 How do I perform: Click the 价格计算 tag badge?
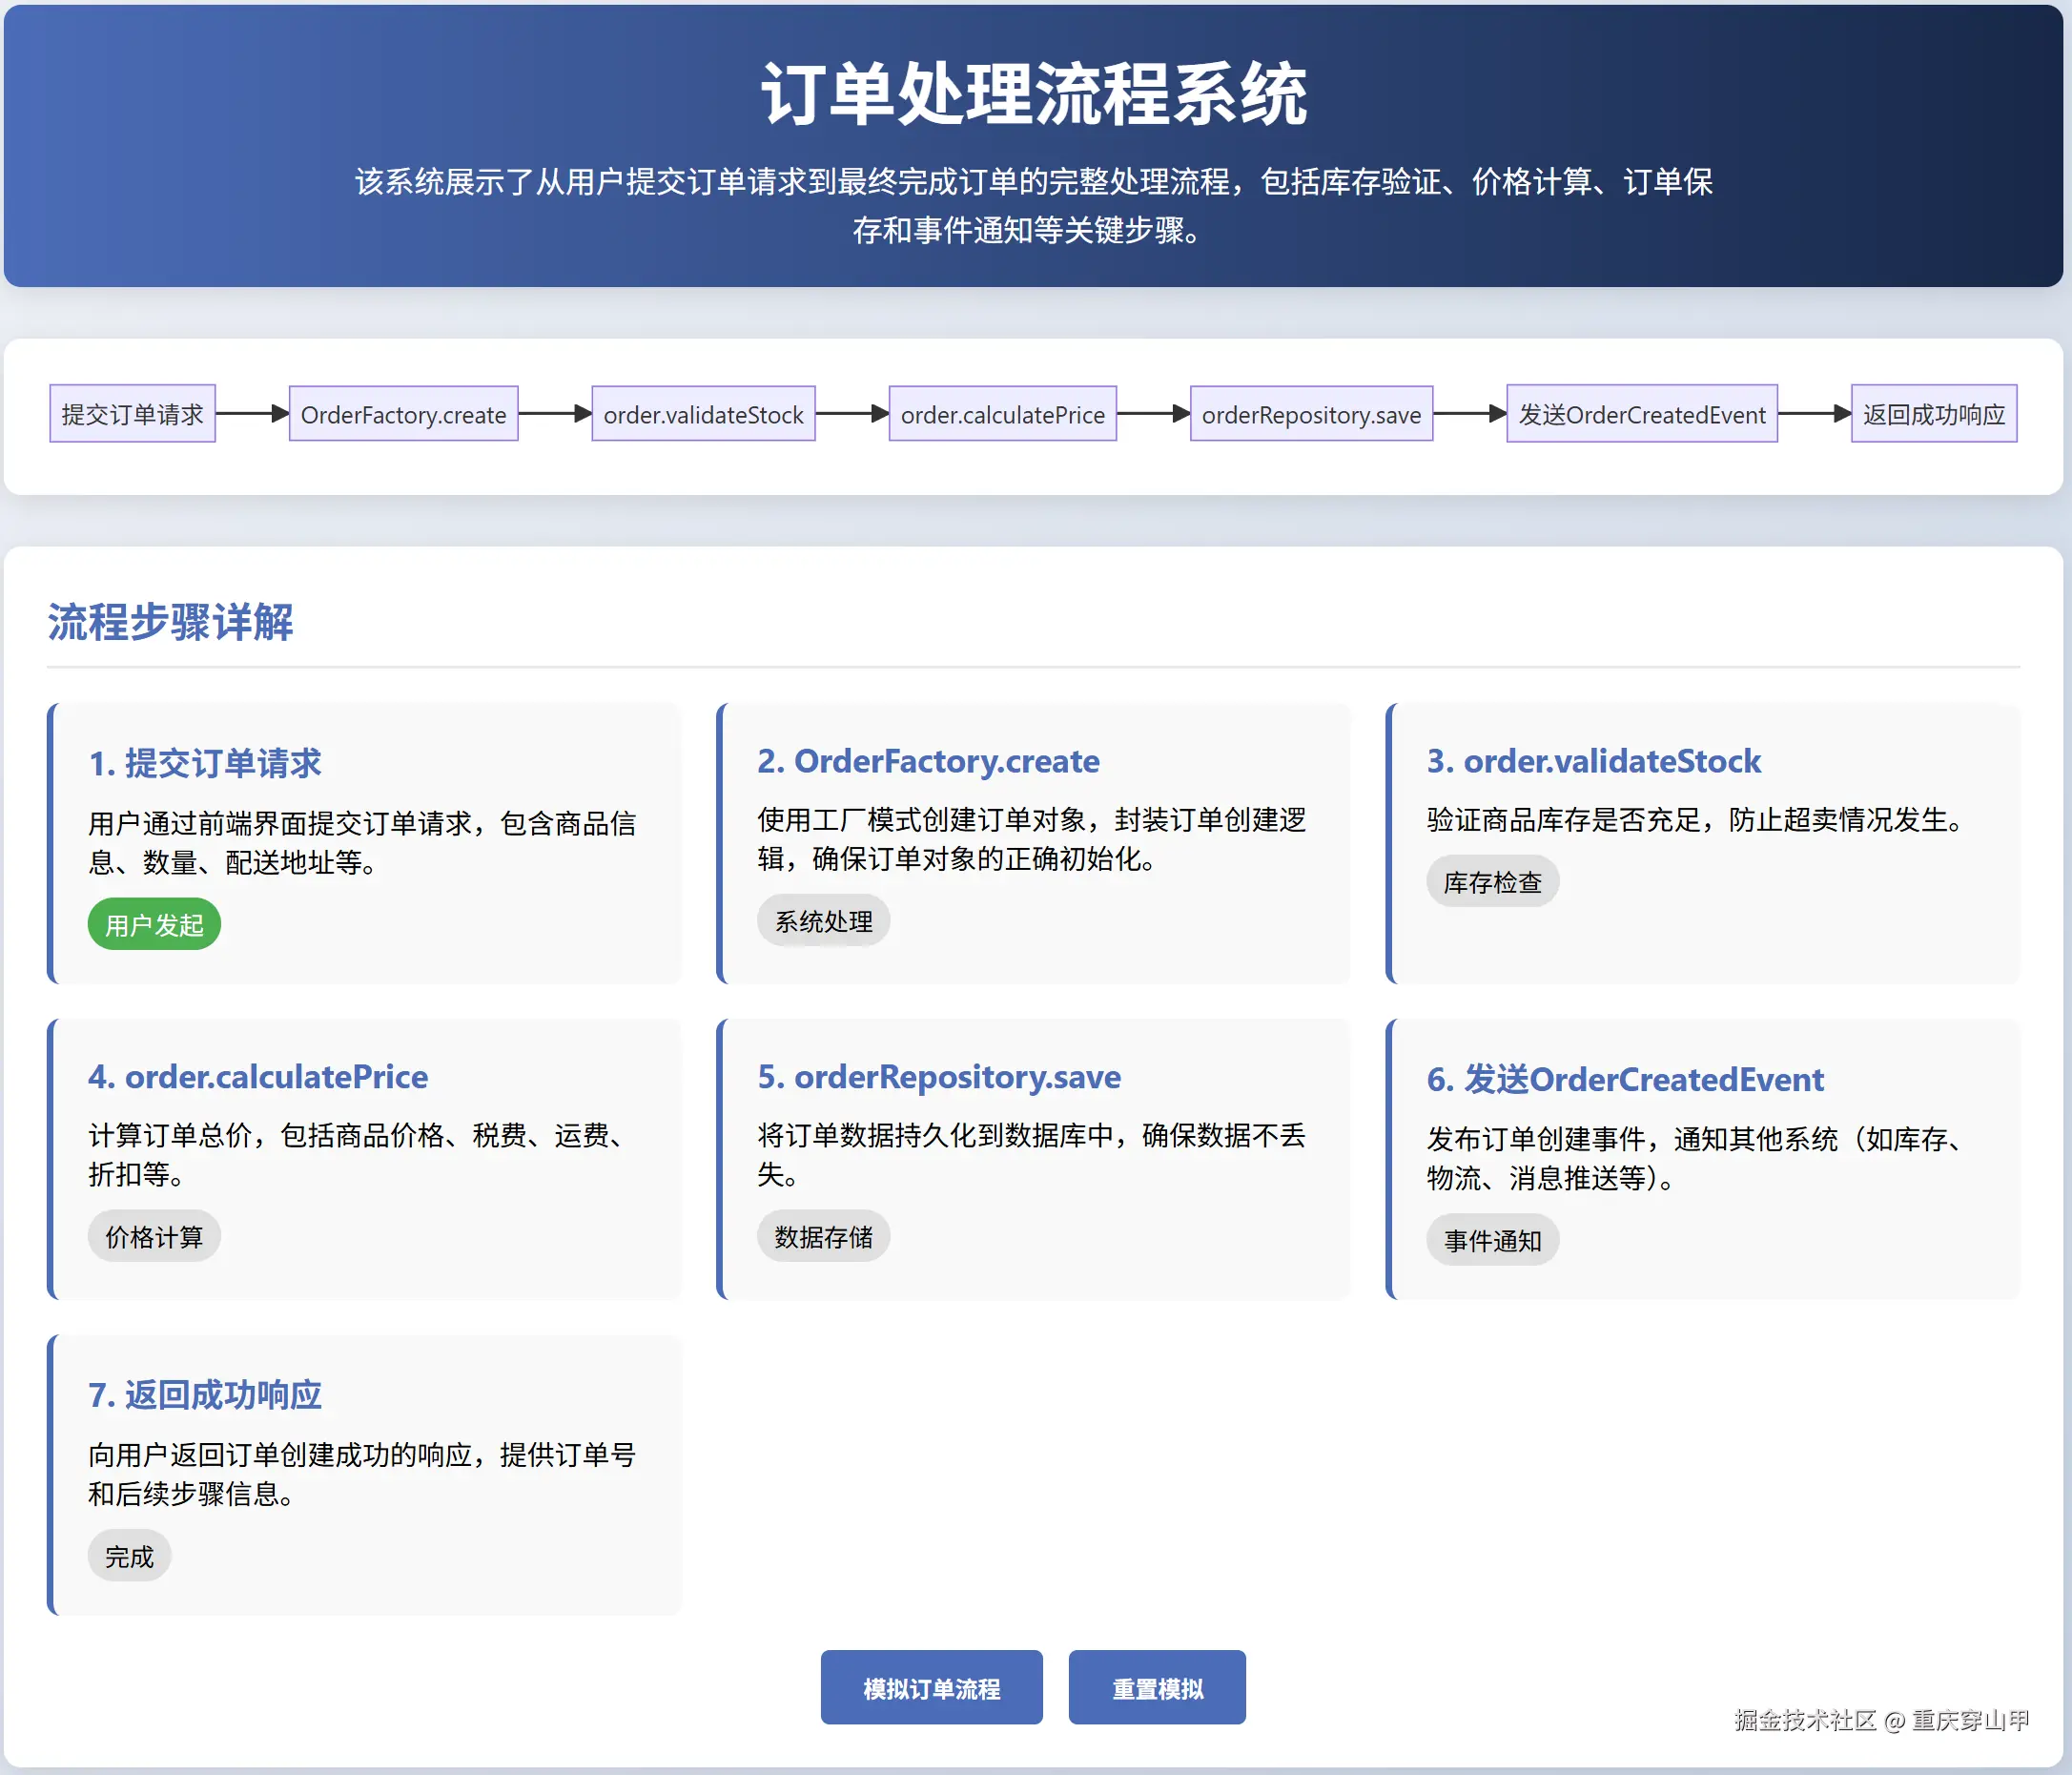point(154,1237)
